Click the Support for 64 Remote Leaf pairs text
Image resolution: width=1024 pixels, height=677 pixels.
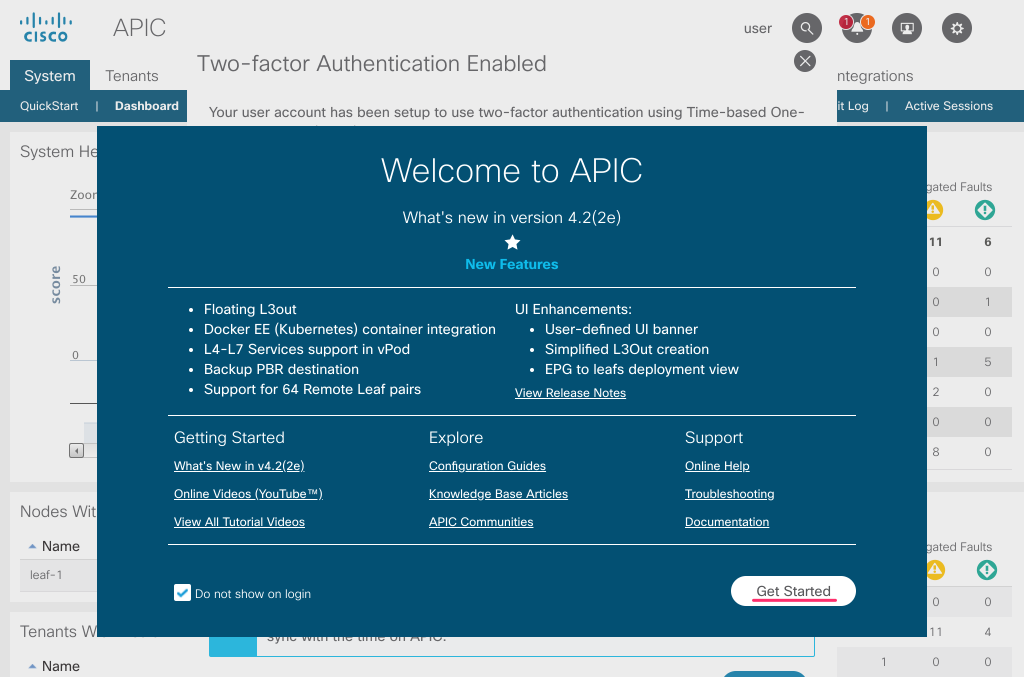(x=312, y=390)
